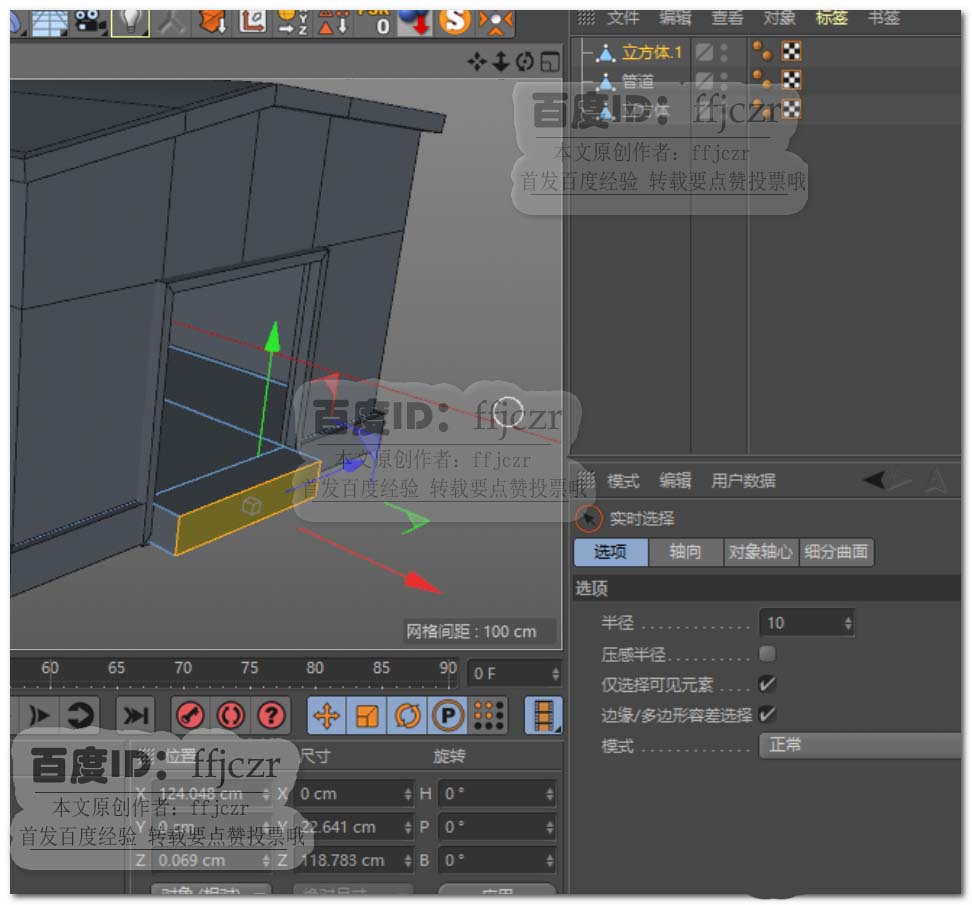972x905 pixels.
Task: Click the 立方体.1 layer square icon
Action: 704,52
